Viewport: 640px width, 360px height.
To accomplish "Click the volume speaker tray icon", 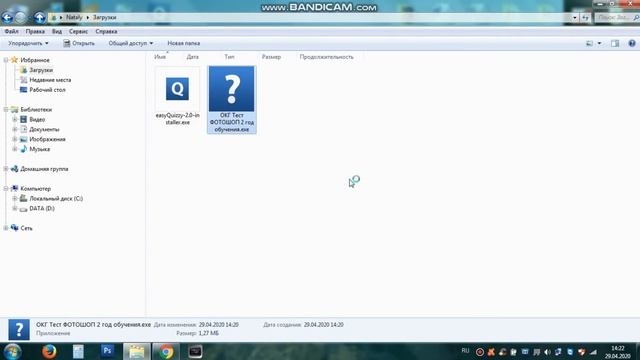I will (547, 352).
